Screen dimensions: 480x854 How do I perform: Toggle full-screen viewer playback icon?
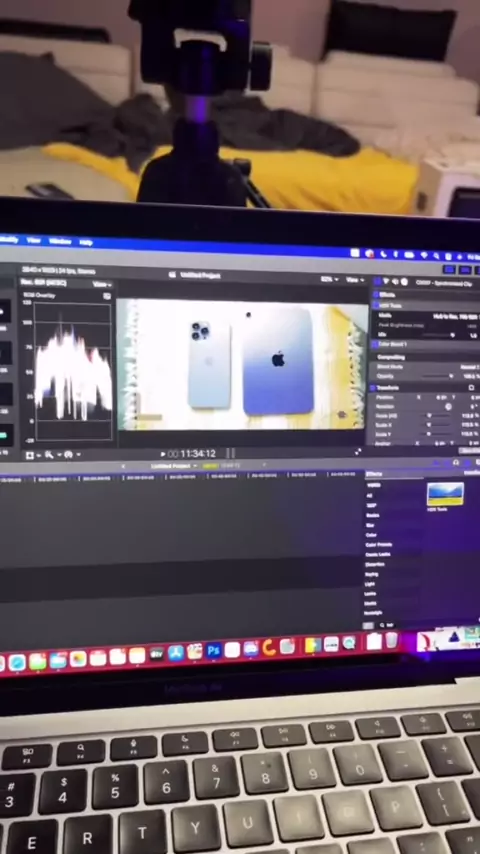click(x=358, y=452)
